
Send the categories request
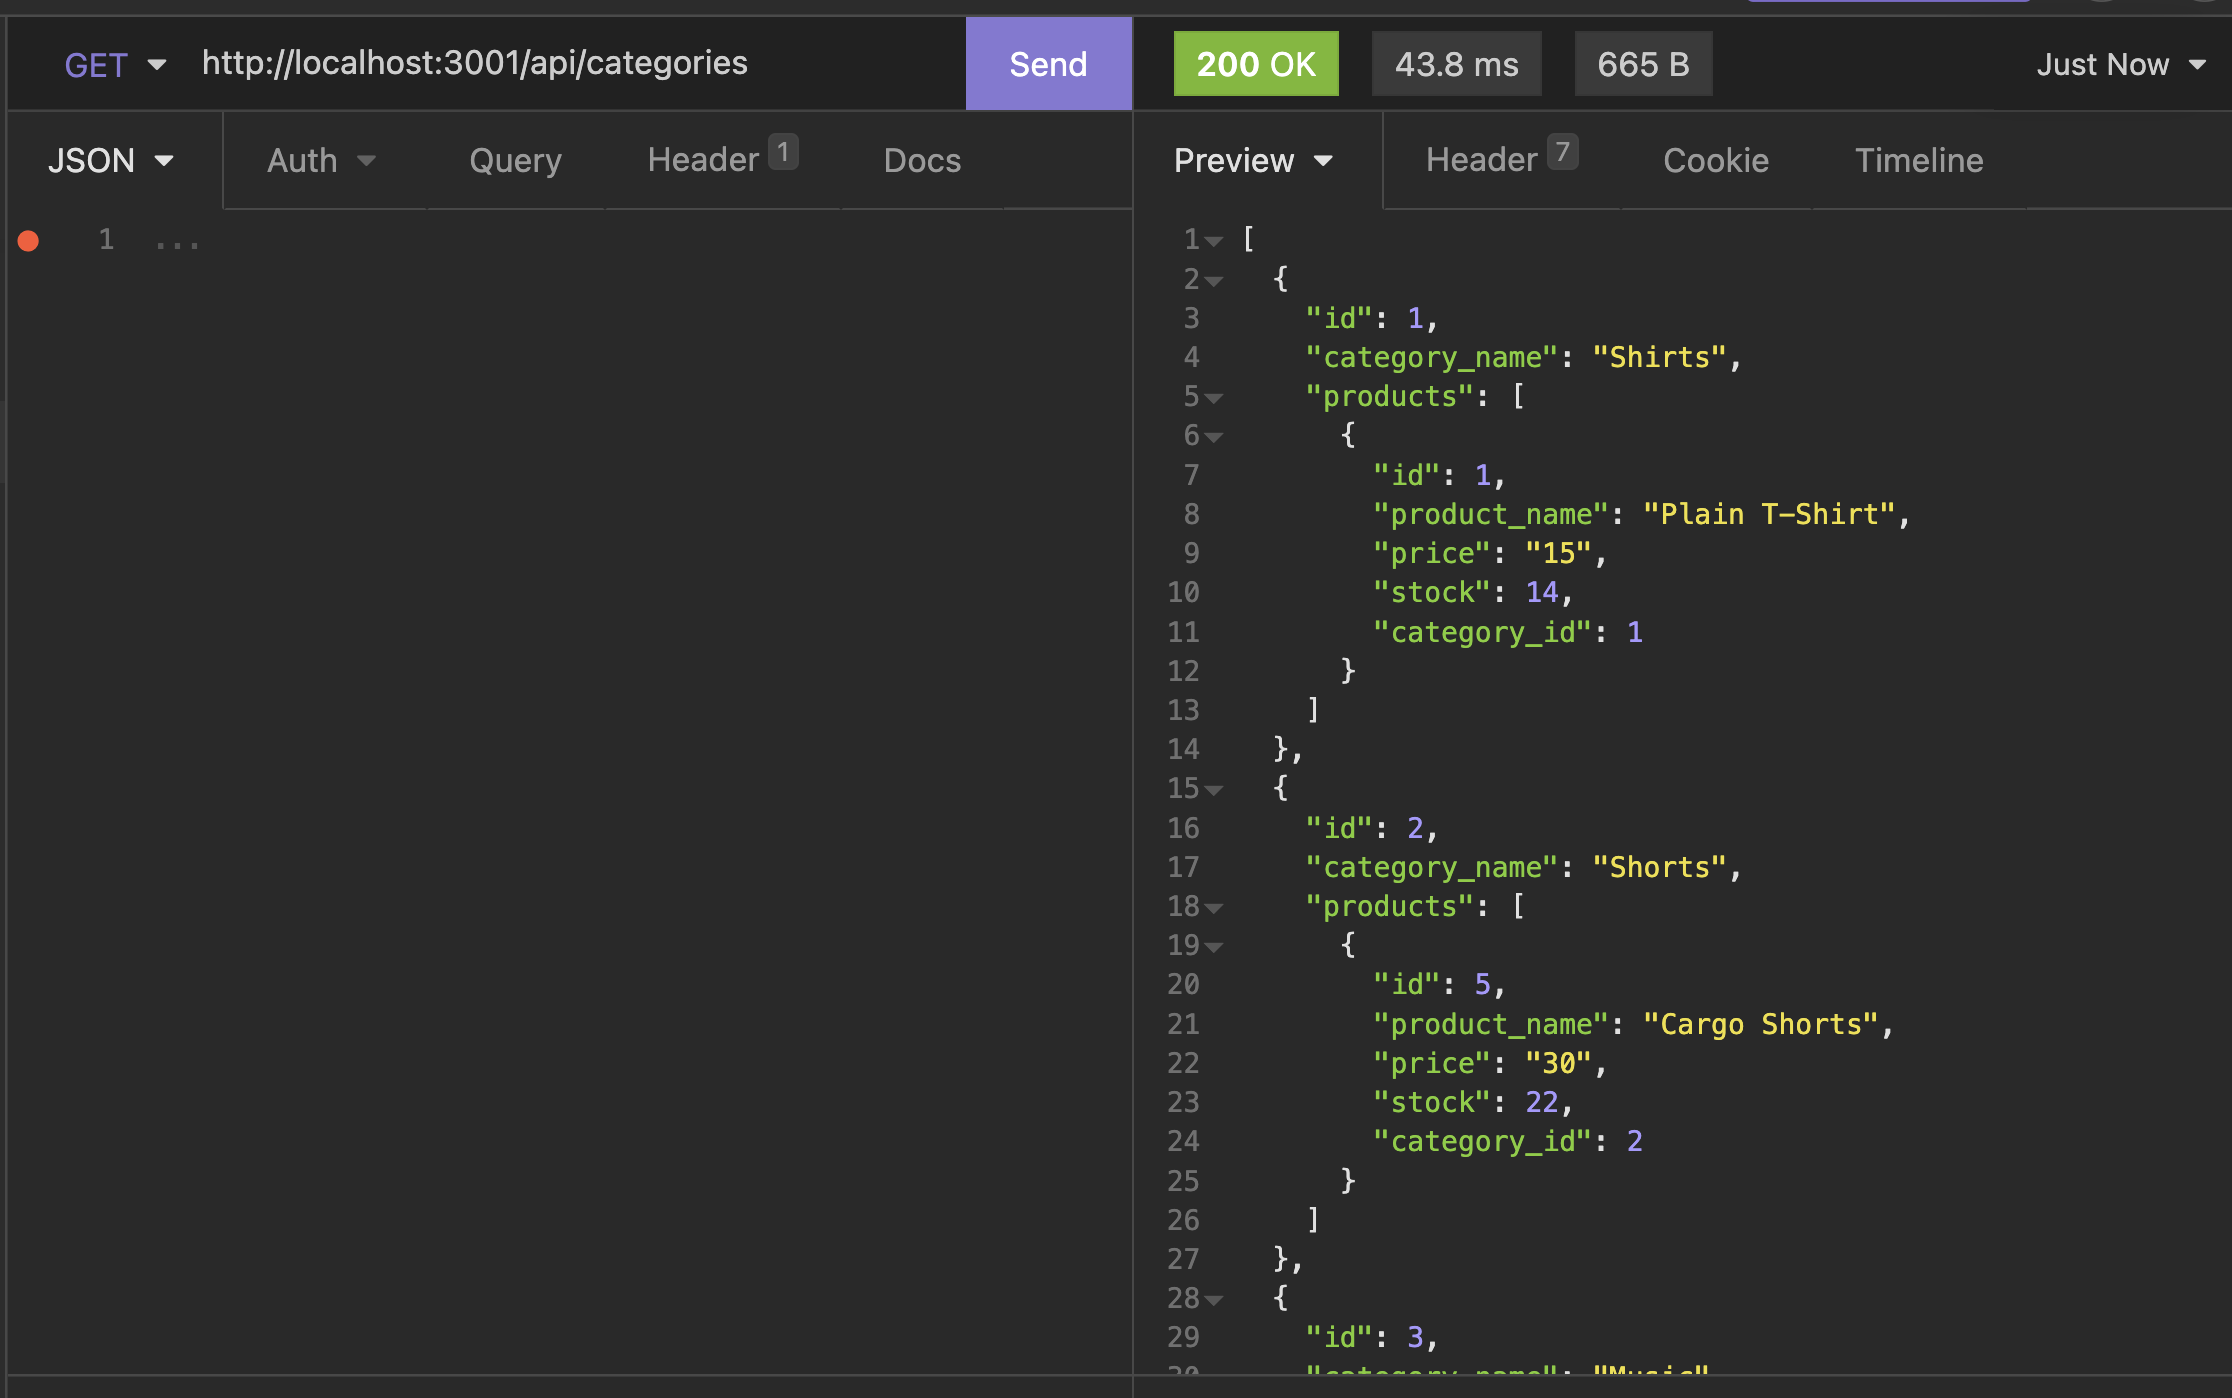1047,63
